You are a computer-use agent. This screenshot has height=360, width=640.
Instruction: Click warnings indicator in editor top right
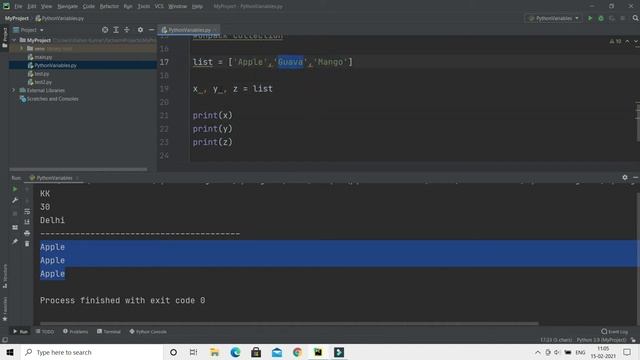click(x=616, y=42)
